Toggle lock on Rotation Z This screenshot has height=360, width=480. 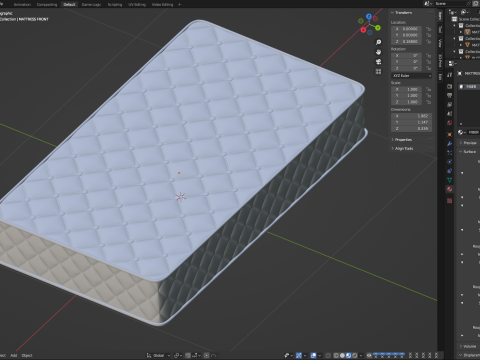[x=428, y=68]
